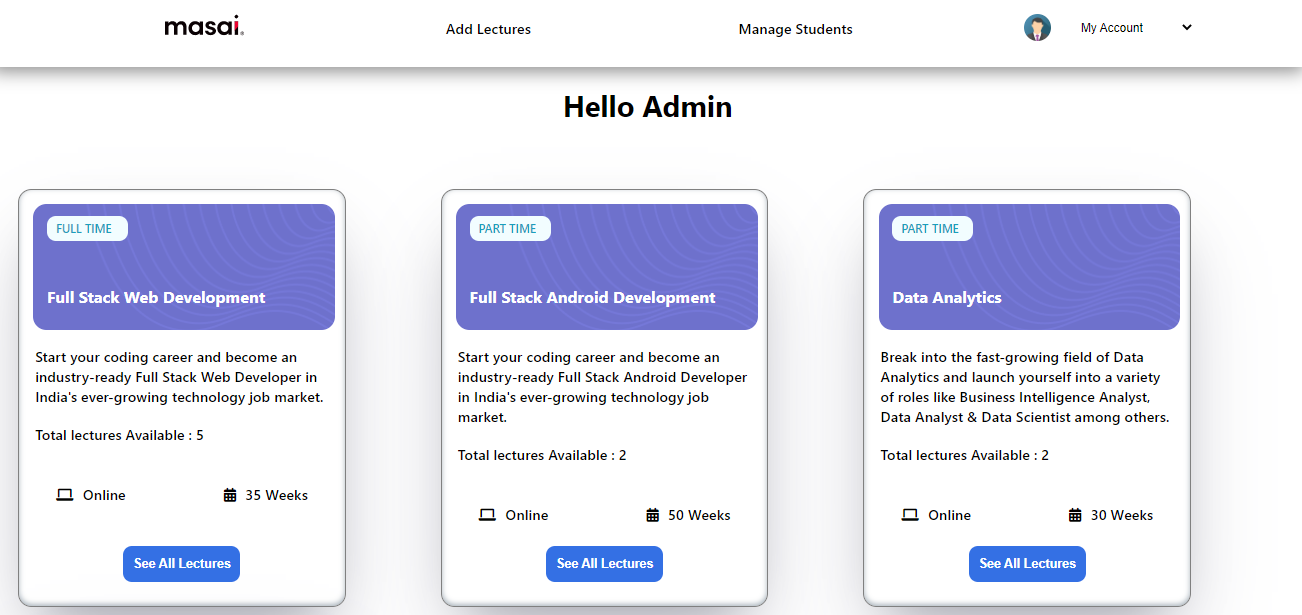Click the 30 Weeks duration text

tap(1122, 515)
